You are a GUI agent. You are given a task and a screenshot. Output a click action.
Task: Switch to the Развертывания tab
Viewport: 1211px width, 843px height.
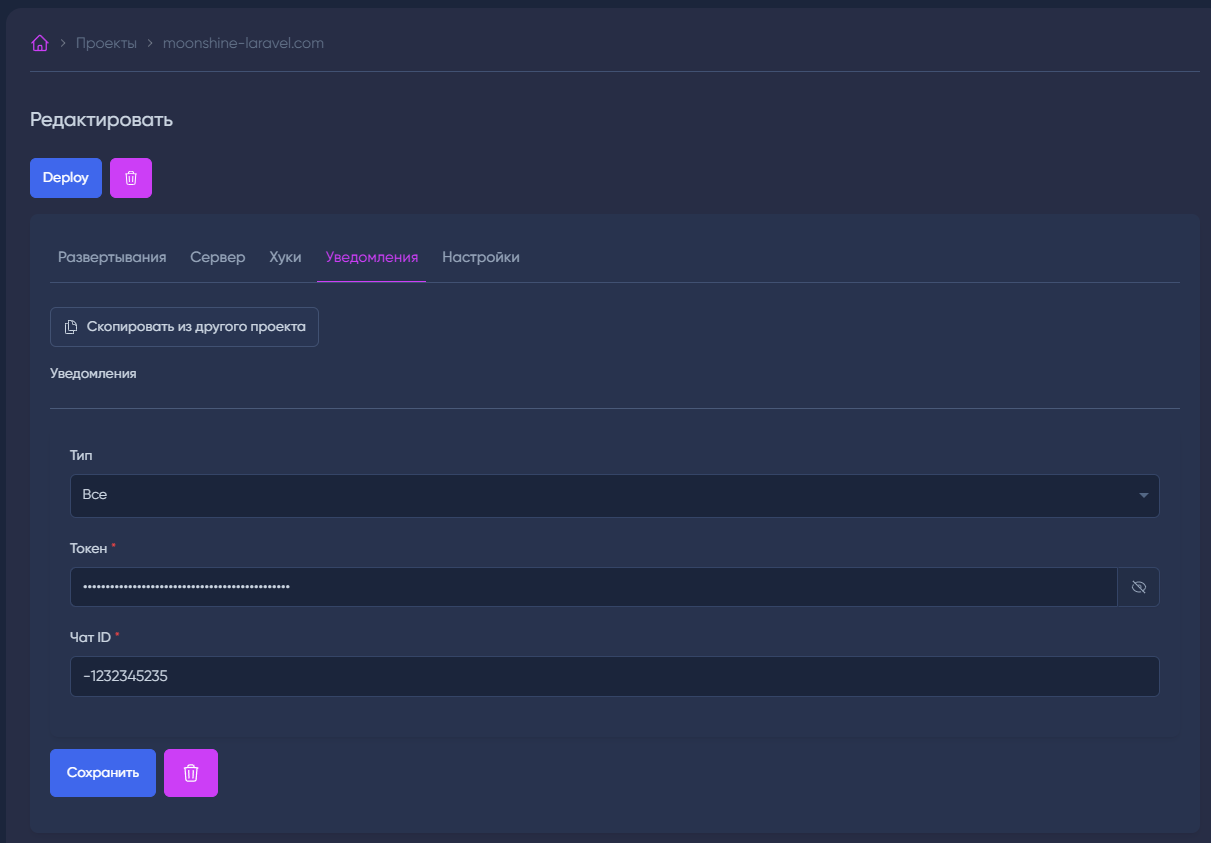point(112,257)
